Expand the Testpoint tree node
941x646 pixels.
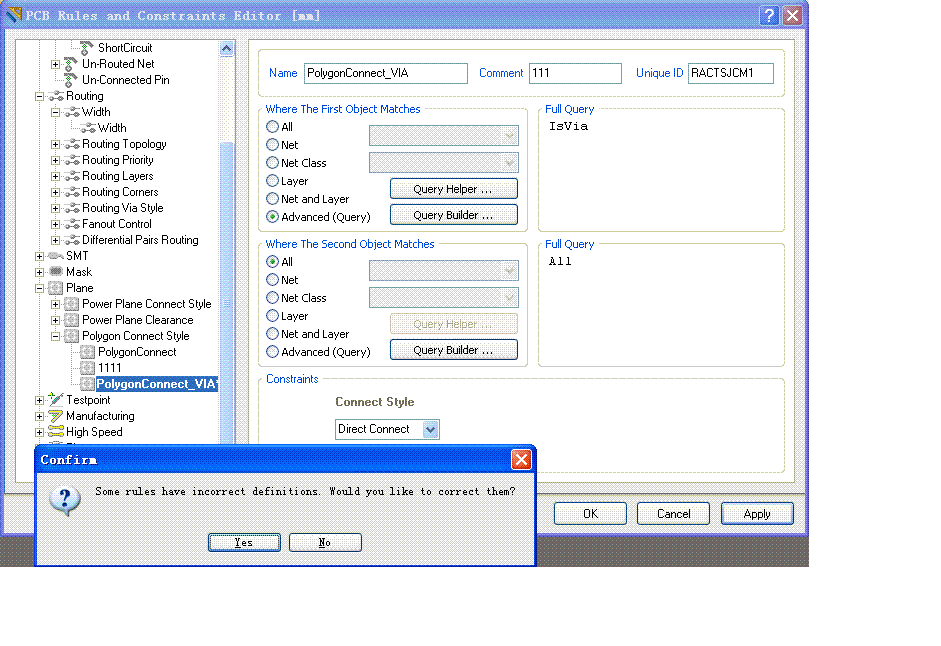click(x=40, y=400)
